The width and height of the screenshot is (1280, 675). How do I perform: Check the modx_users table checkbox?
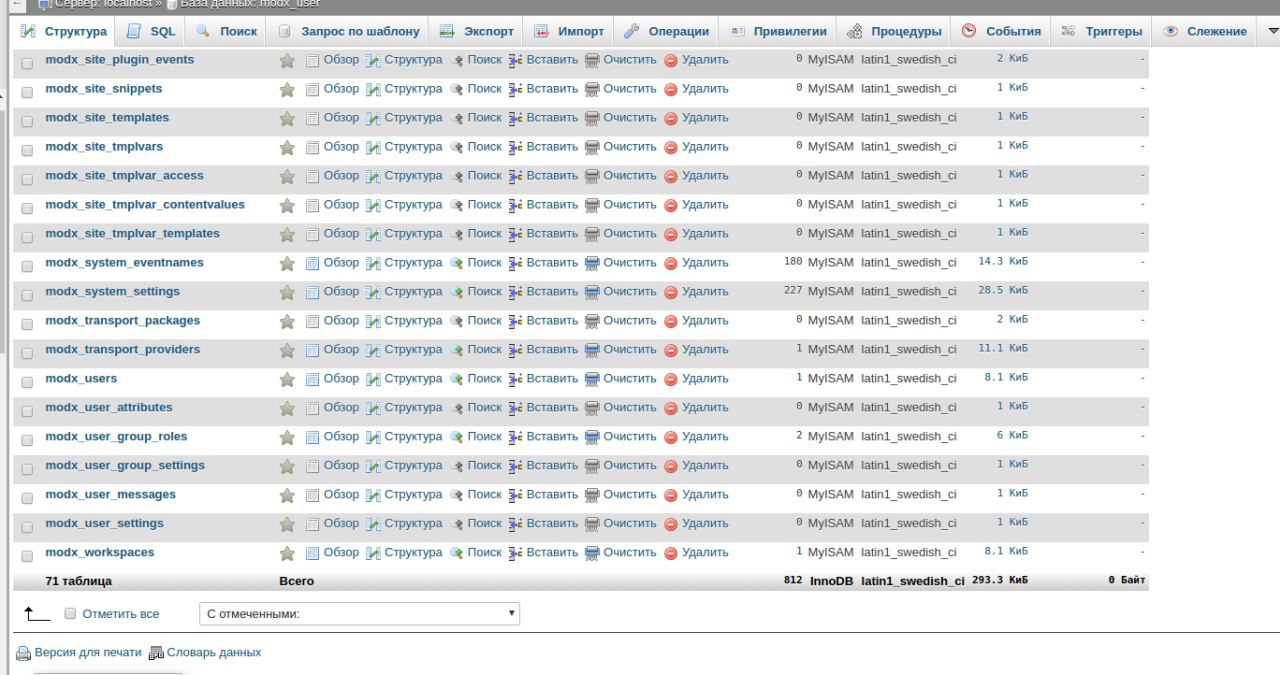[x=27, y=381]
